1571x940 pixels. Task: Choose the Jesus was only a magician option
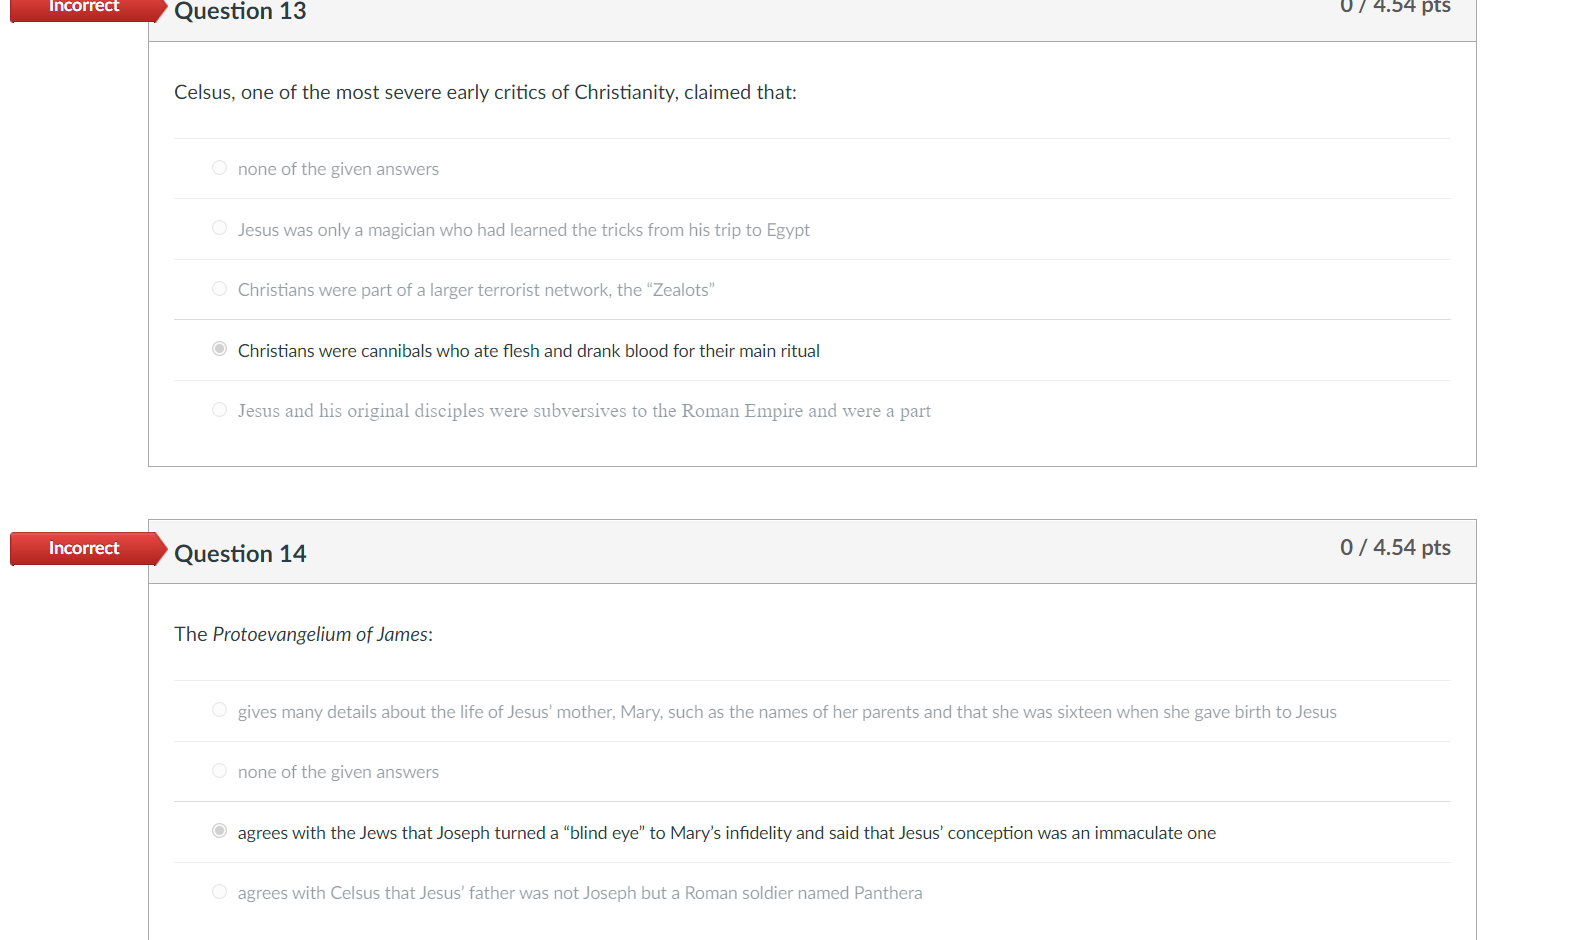(219, 228)
